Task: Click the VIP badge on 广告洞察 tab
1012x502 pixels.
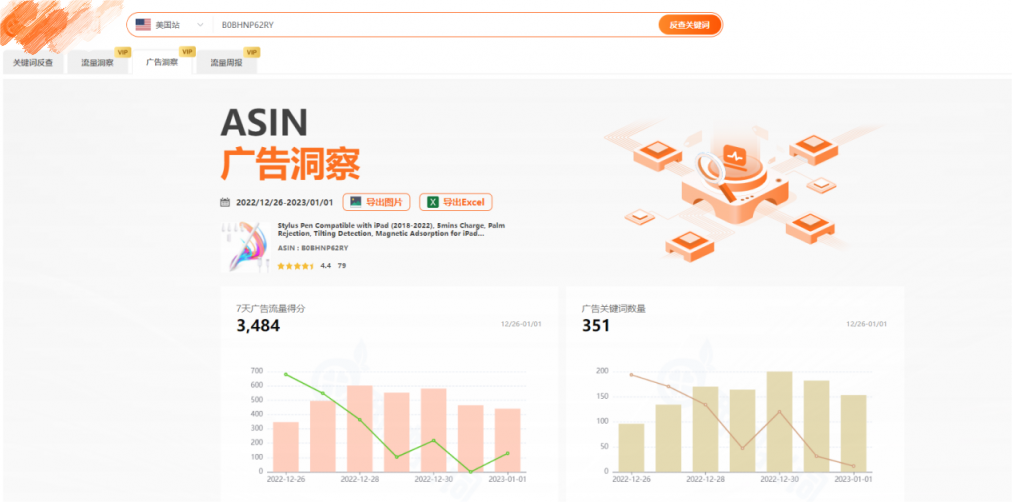Action: coord(187,52)
